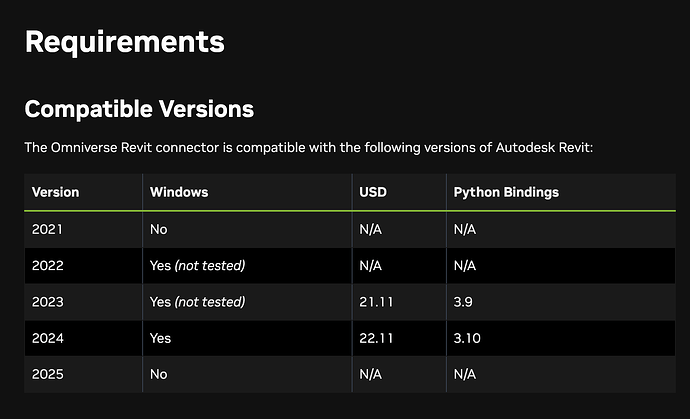Click the USD column header
The width and height of the screenshot is (690, 419).
(372, 192)
